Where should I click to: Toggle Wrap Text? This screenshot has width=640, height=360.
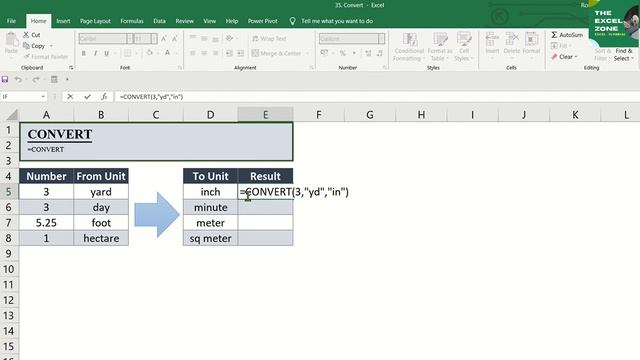269,39
